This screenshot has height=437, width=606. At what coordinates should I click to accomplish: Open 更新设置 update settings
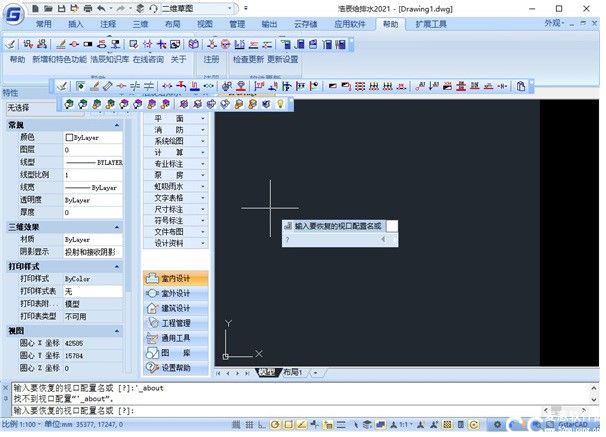[283, 59]
